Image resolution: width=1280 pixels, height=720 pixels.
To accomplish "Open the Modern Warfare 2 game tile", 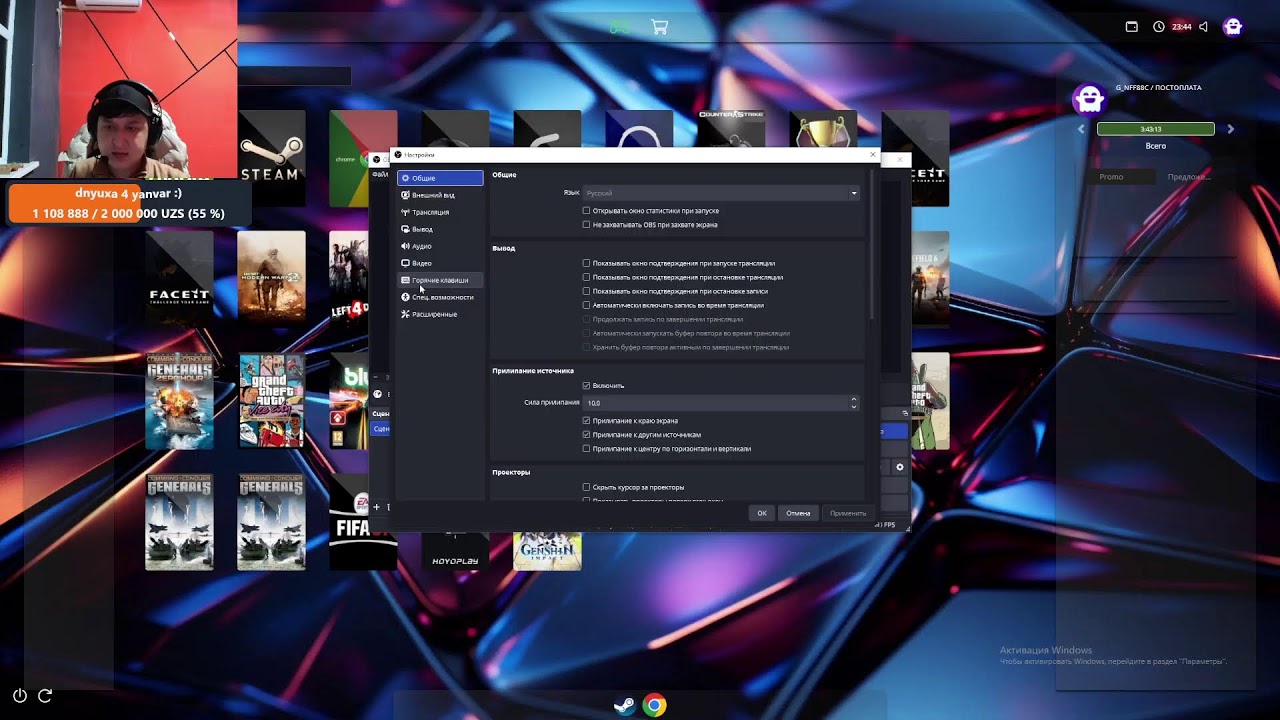I will pos(271,280).
